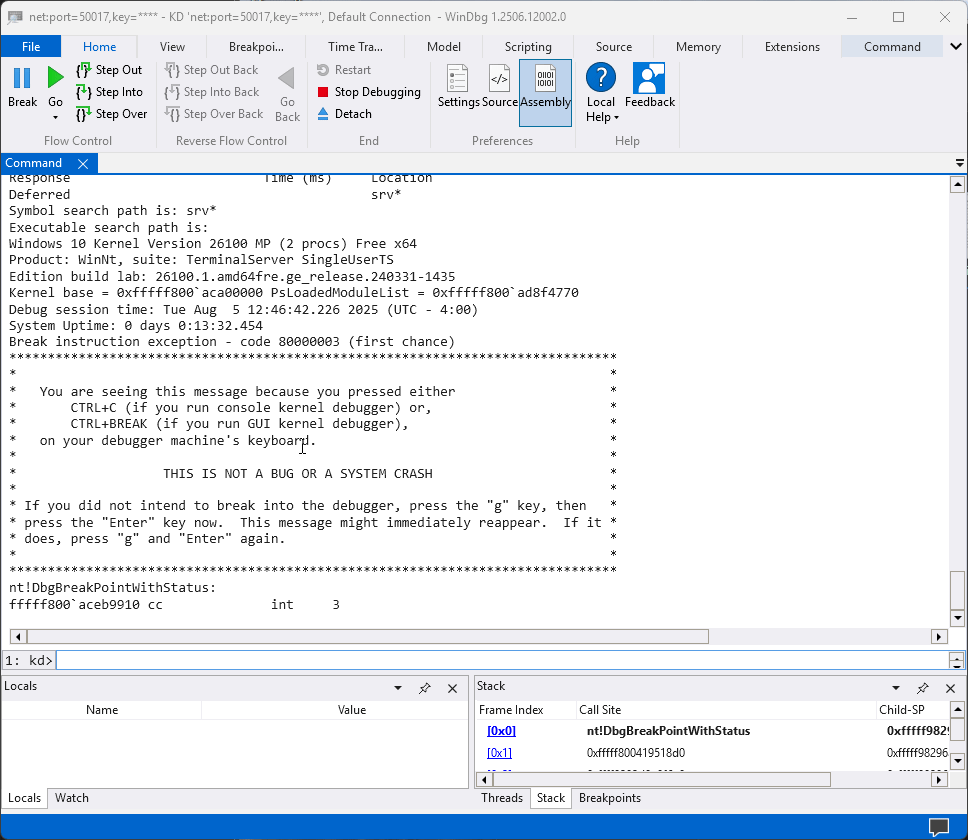Click the Name column header in Locals
This screenshot has height=840, width=968.
coord(102,710)
